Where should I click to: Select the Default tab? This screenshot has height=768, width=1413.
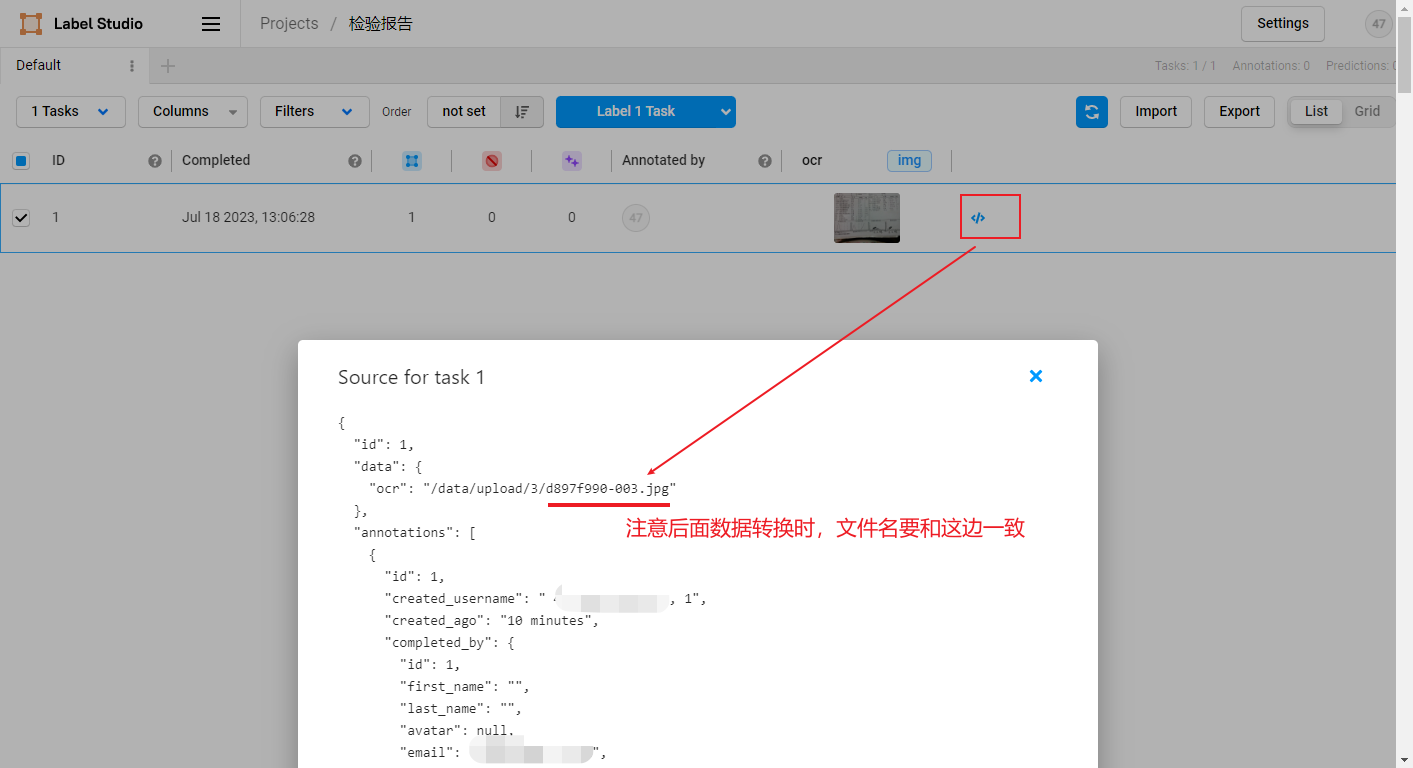[x=39, y=66]
